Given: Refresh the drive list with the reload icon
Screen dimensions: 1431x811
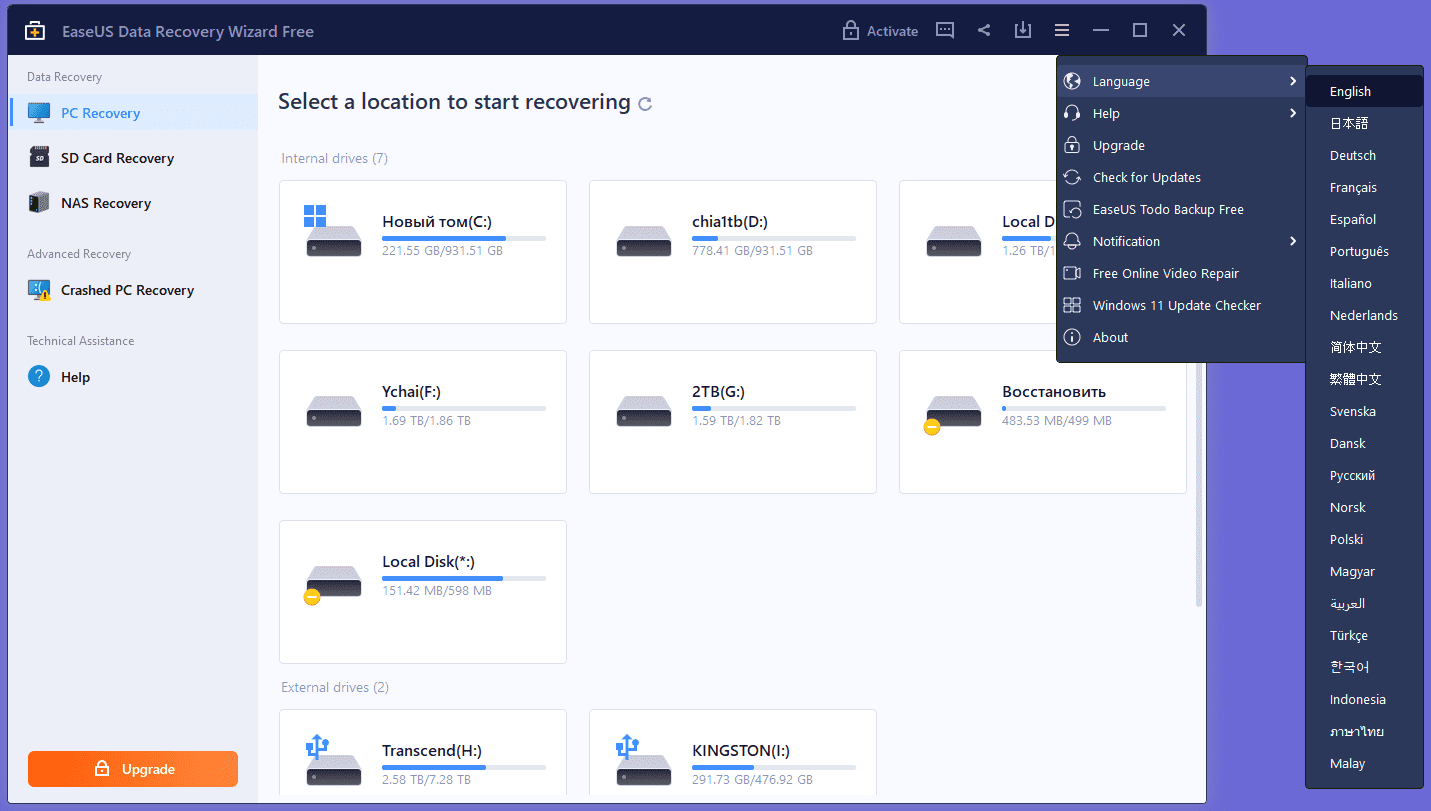Looking at the screenshot, I should tap(645, 103).
